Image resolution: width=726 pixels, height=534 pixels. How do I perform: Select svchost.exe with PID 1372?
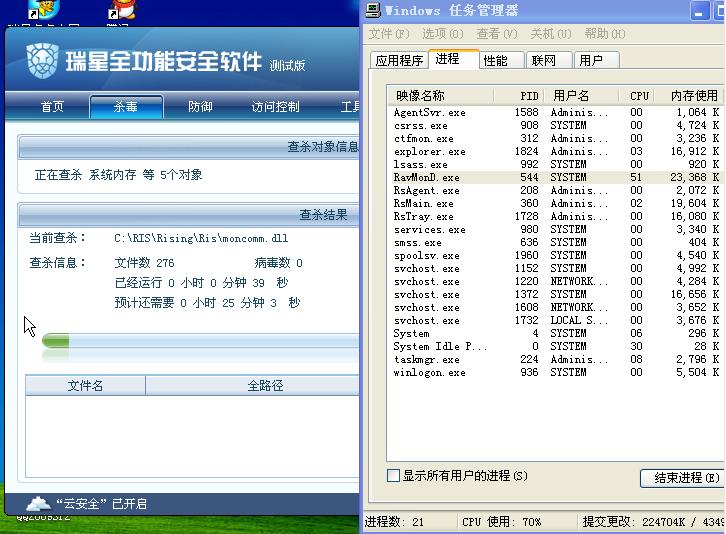556,294
